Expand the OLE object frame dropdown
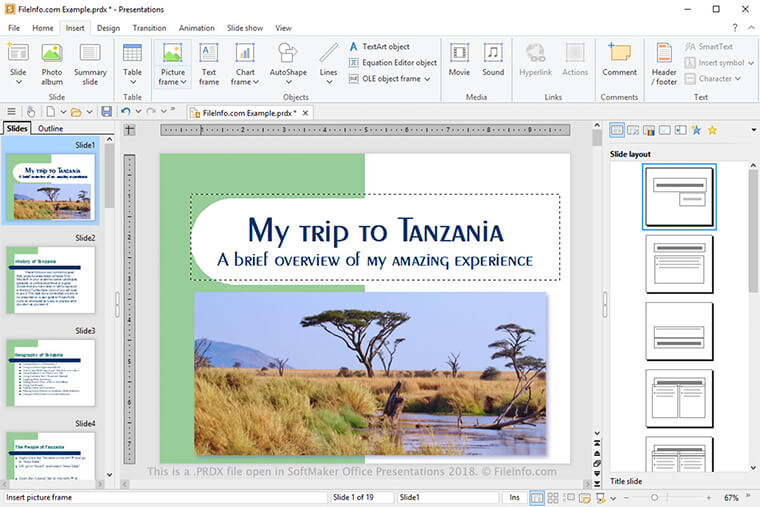Screen dimensions: 760x507 [427, 79]
